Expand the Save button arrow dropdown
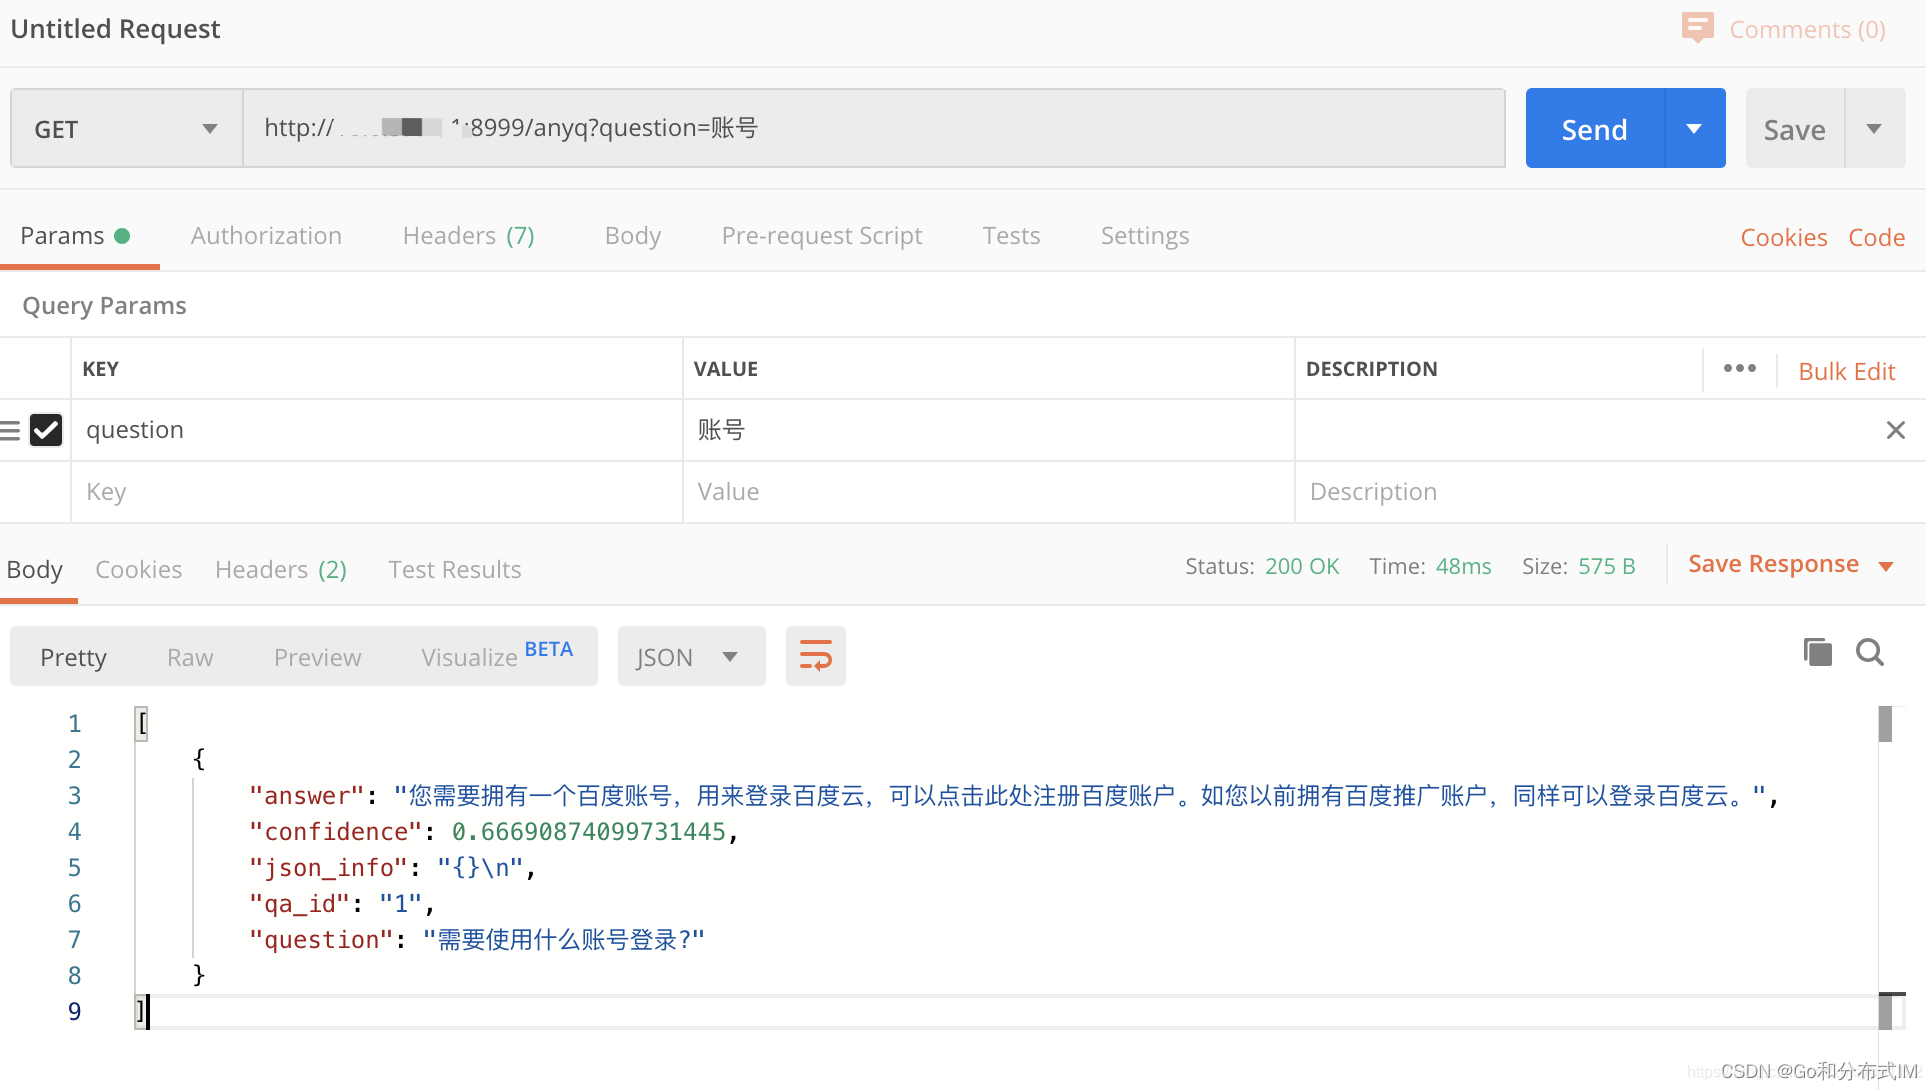 (1874, 129)
